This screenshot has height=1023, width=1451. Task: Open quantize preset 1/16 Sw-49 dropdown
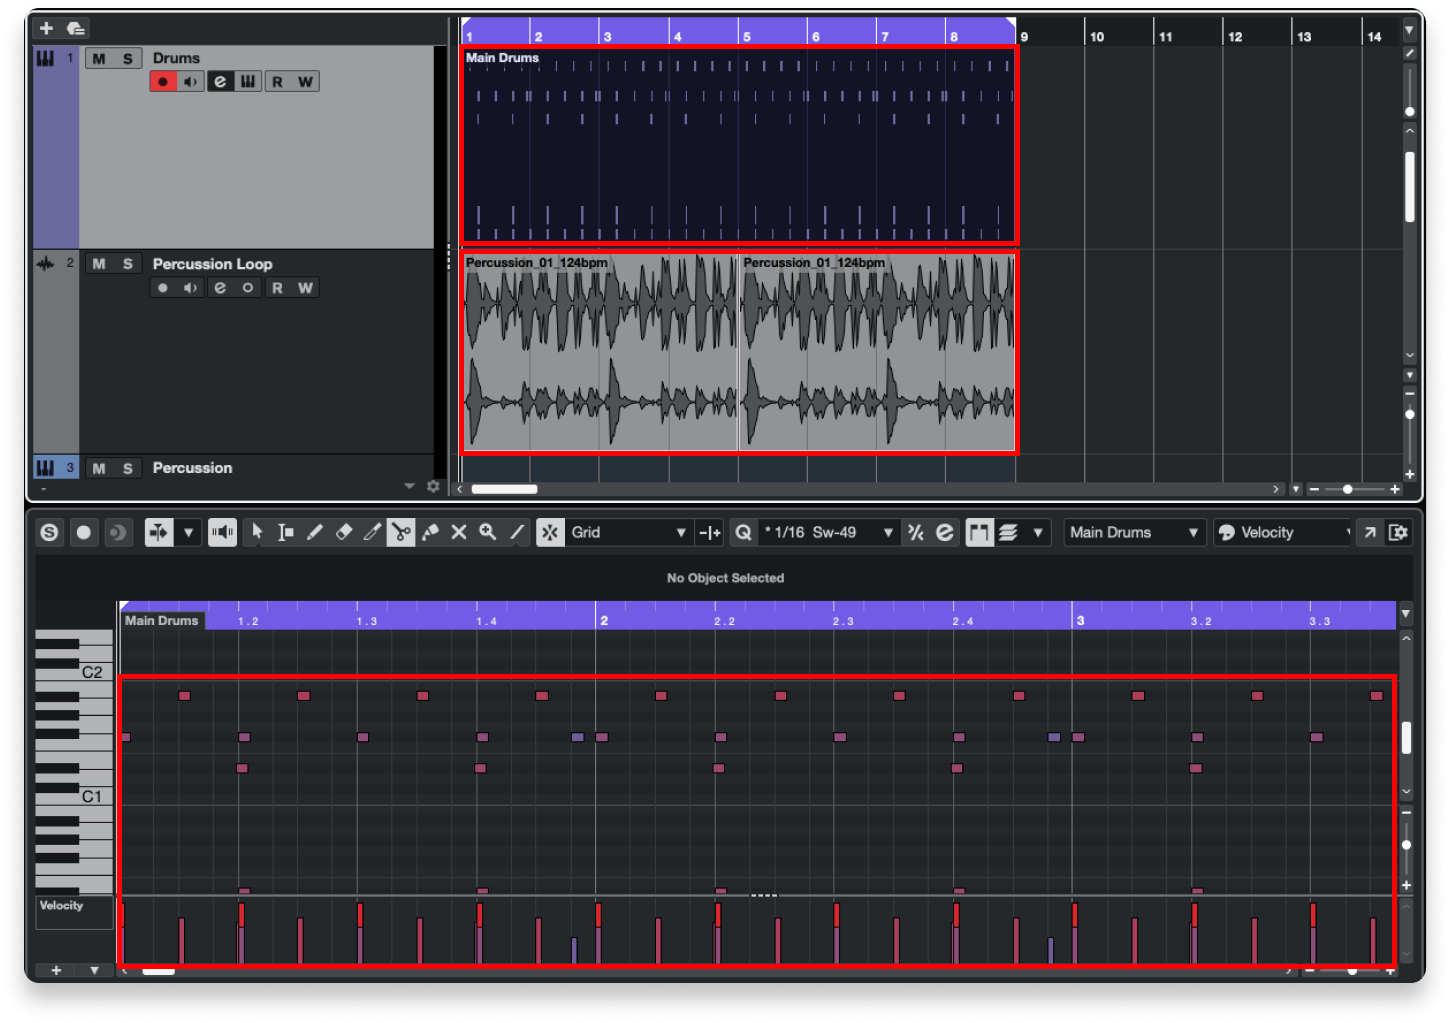click(829, 532)
